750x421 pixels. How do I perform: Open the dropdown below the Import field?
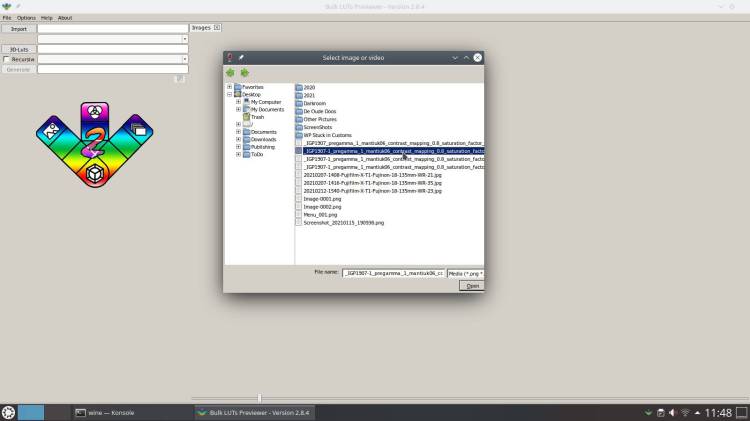click(185, 39)
